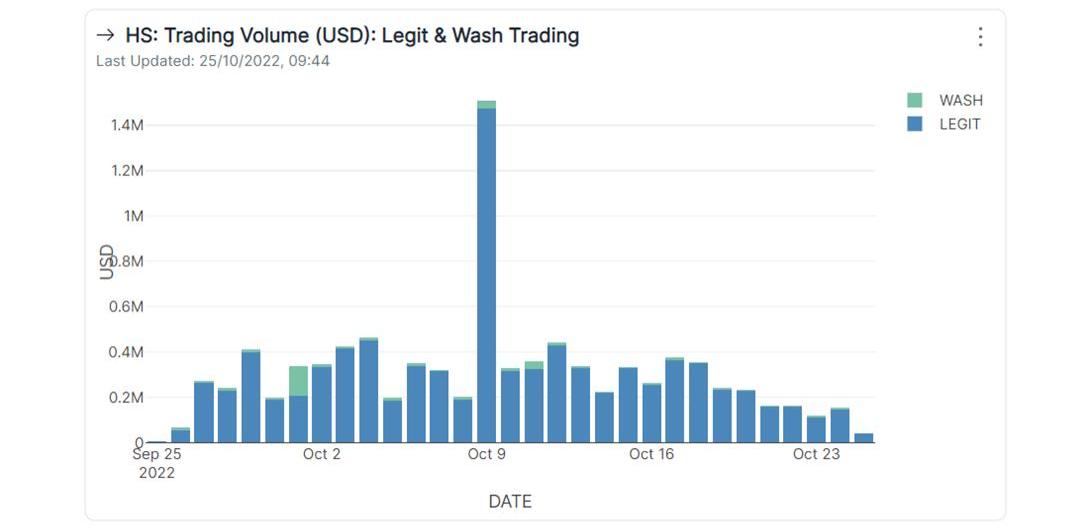Click the large WASH segment on Oct 1 bar
Viewport: 1090px width, 532px height.
[298, 381]
